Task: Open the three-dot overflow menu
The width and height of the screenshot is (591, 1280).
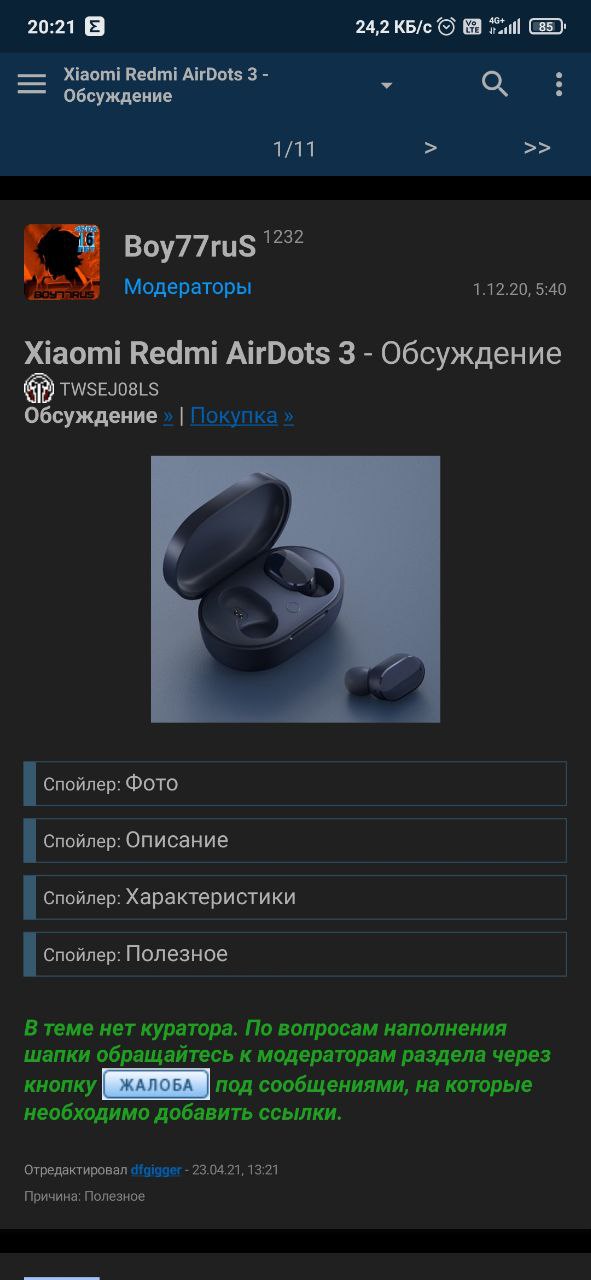Action: pos(559,84)
